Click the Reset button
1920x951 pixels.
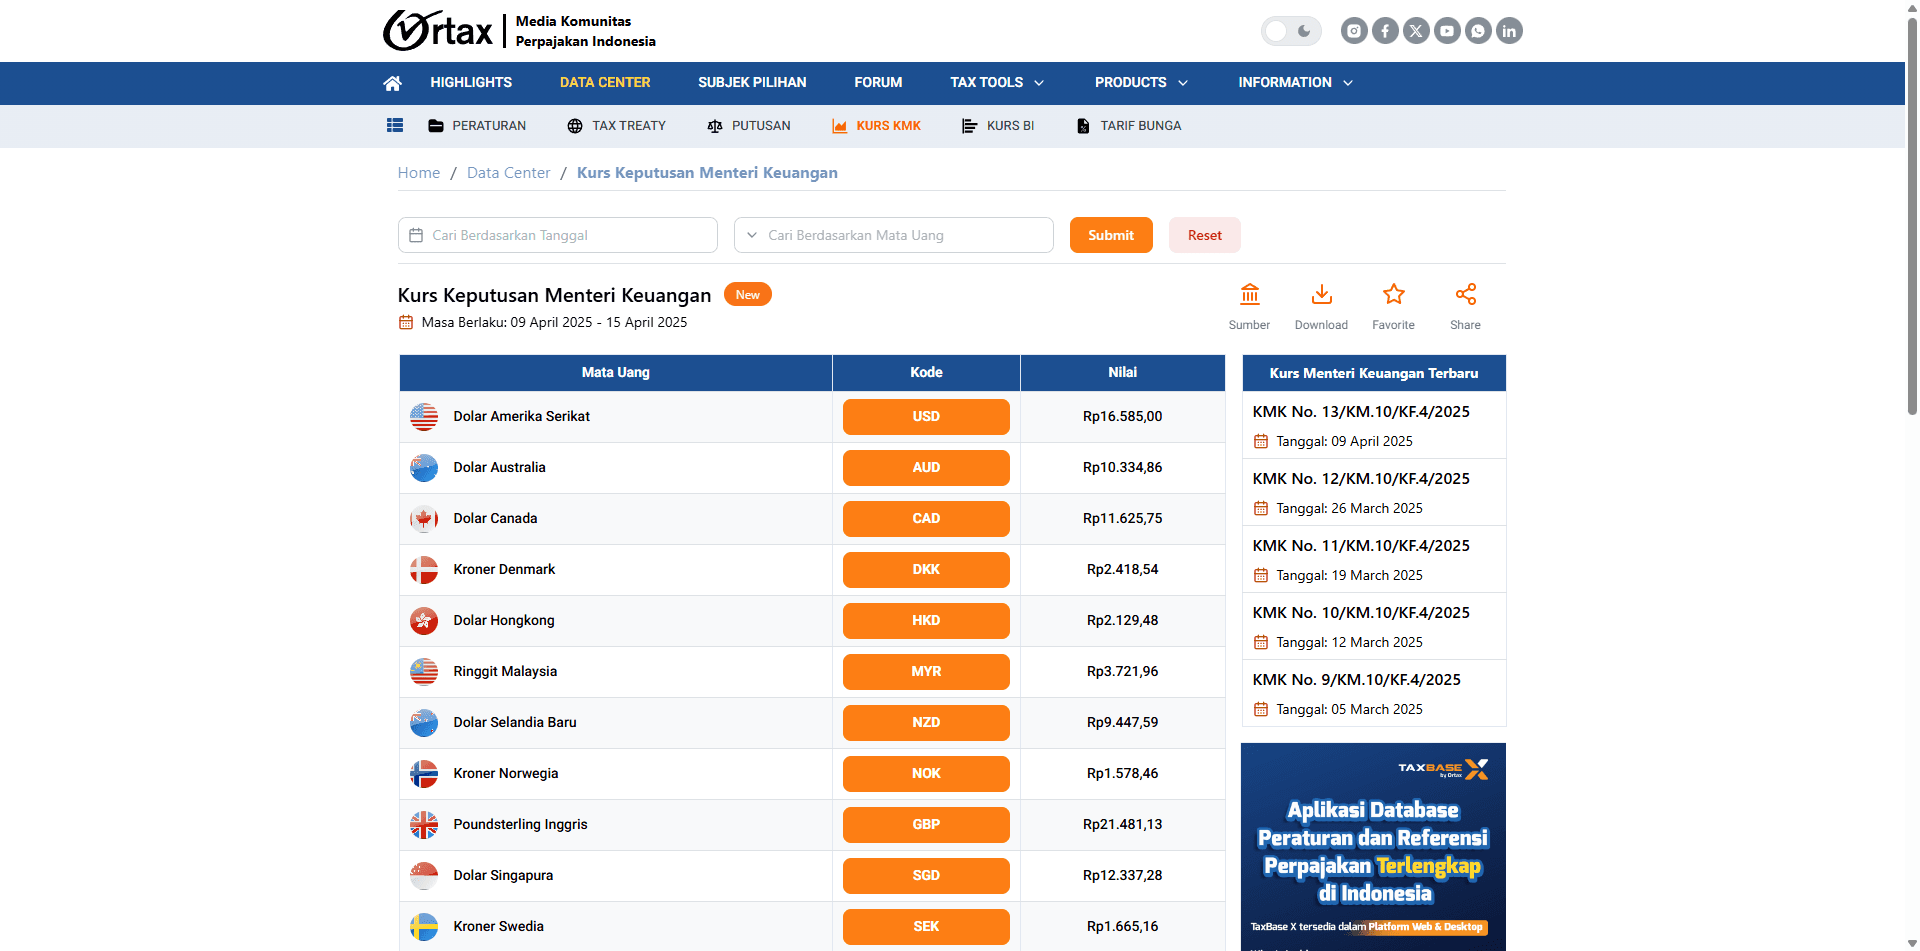pyautogui.click(x=1204, y=236)
